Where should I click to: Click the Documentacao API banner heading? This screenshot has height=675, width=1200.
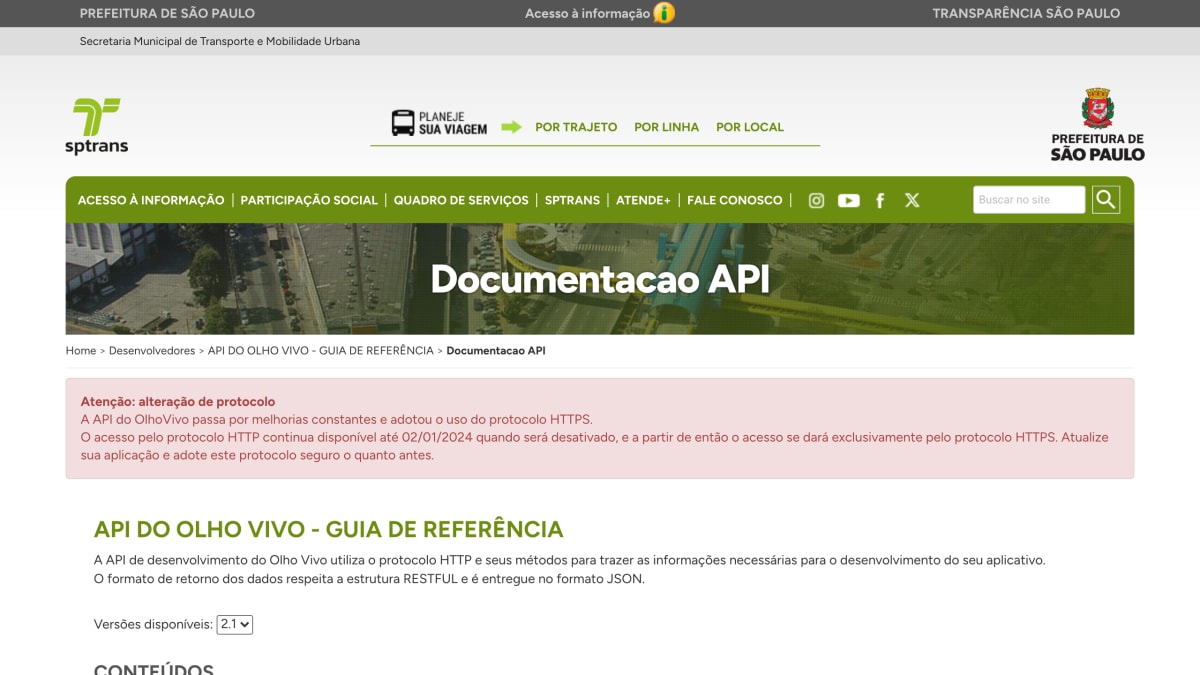pyautogui.click(x=600, y=279)
